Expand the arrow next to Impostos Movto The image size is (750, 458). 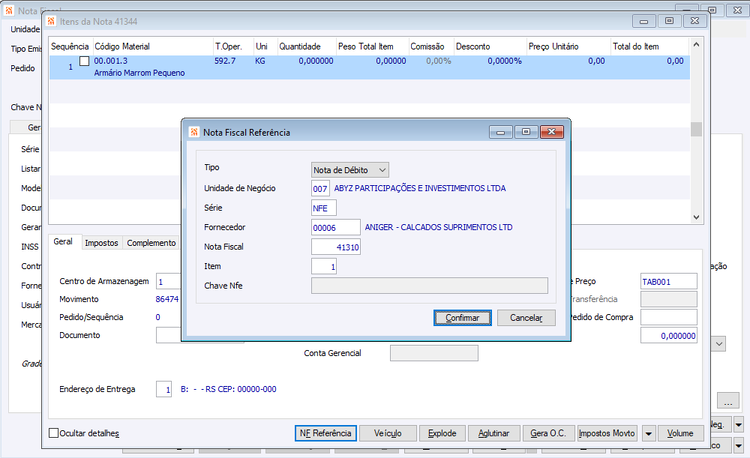coord(648,434)
